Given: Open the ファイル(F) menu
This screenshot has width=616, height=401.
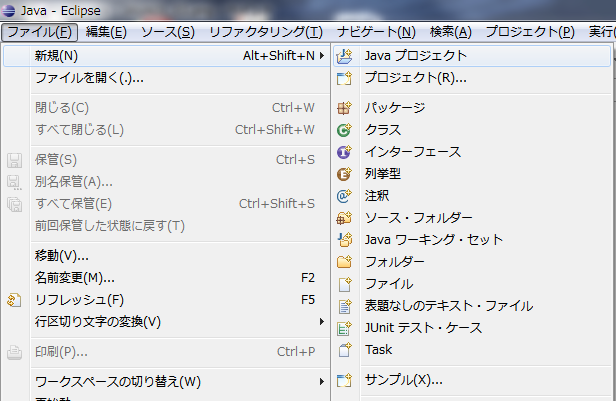Looking at the screenshot, I should click(40, 32).
